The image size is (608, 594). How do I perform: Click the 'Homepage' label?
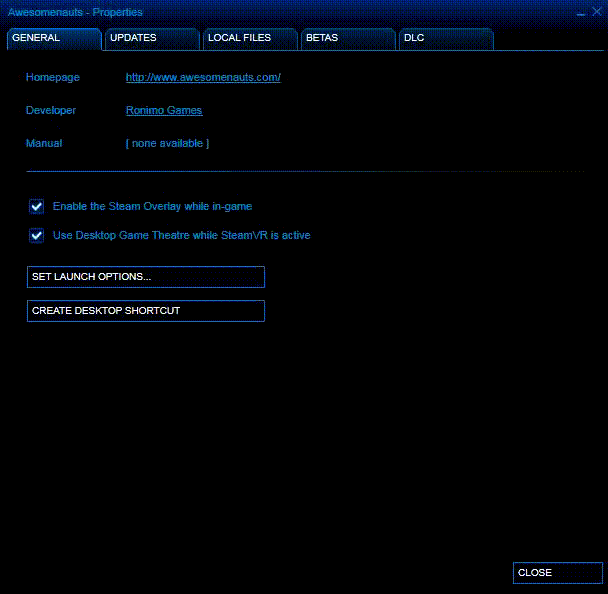(53, 78)
